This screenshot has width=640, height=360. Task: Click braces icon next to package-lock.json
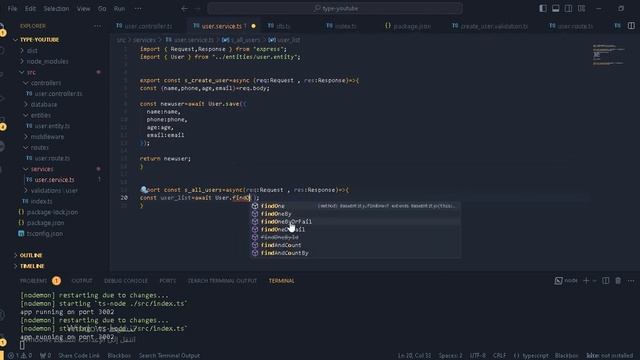pyautogui.click(x=21, y=212)
